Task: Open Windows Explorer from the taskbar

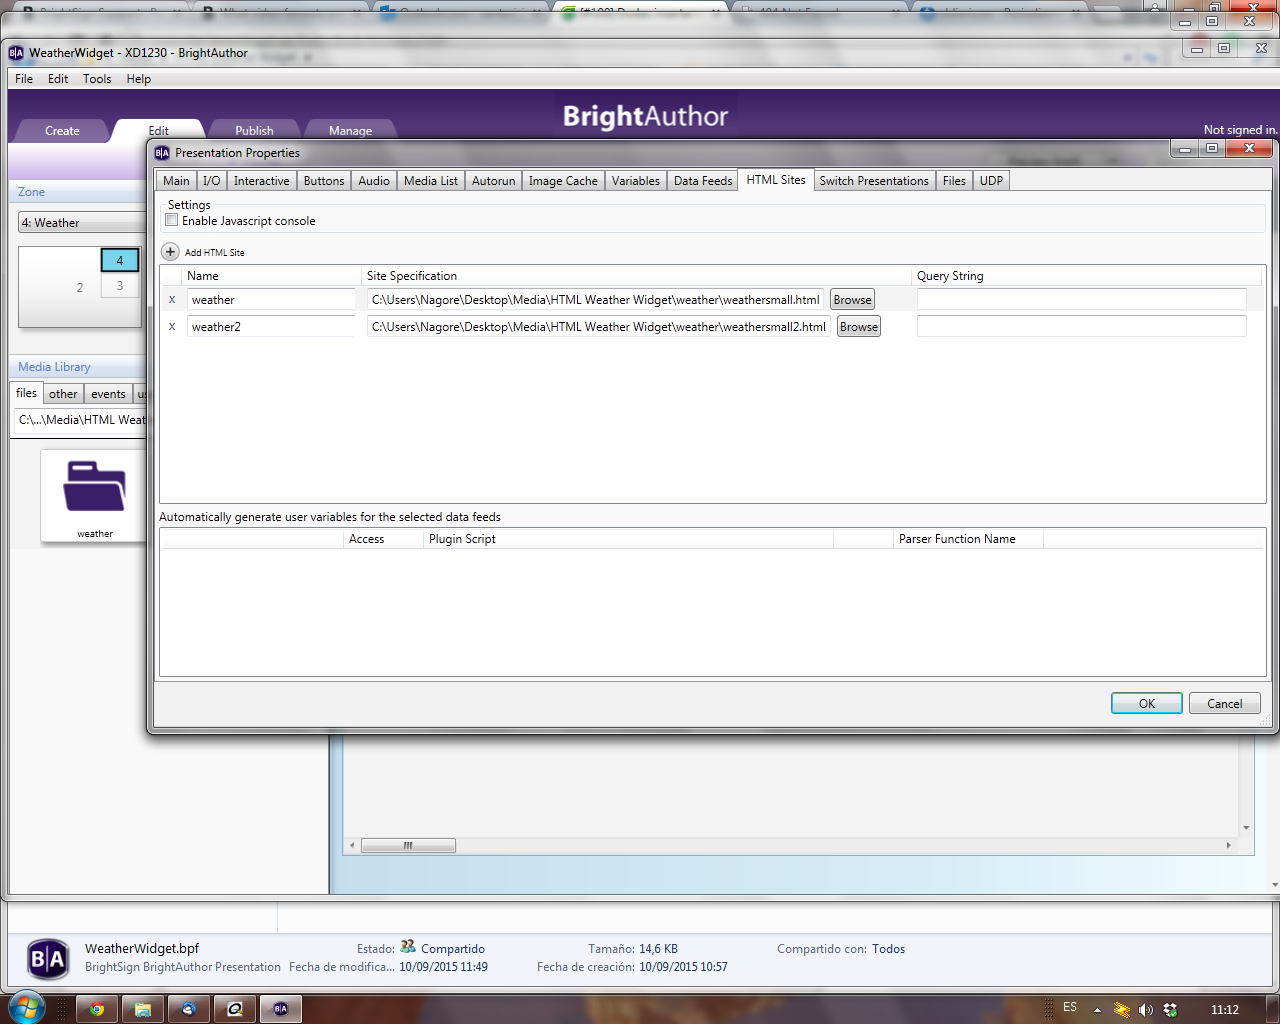Action: point(143,1009)
